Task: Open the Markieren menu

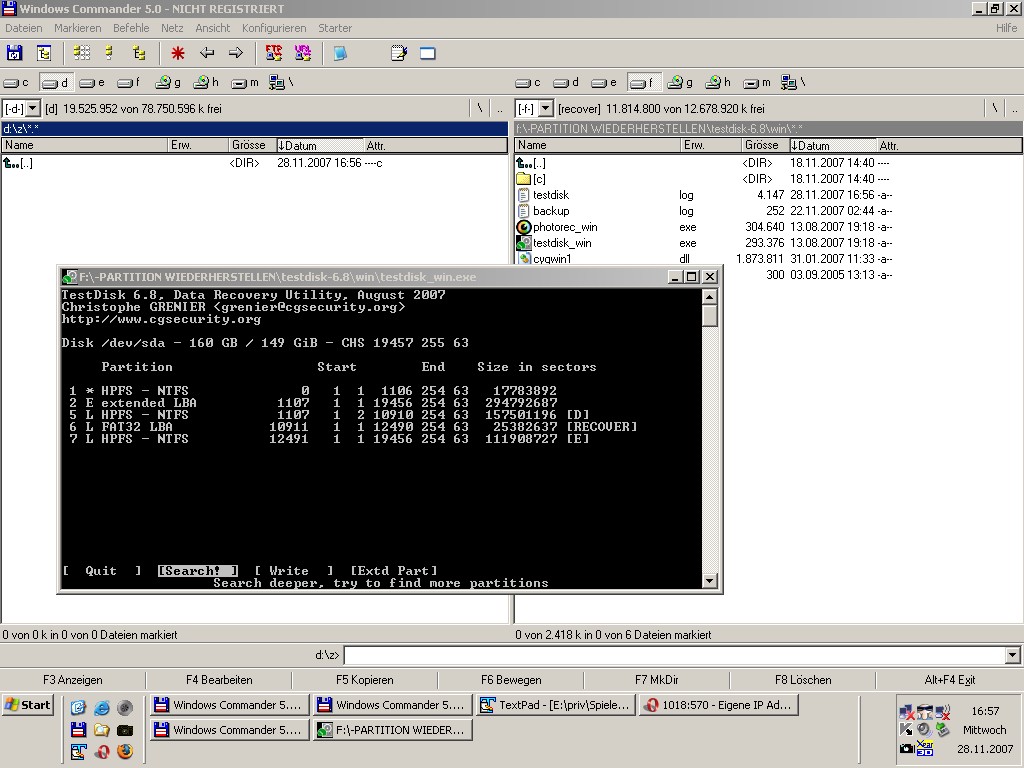Action: coord(78,28)
